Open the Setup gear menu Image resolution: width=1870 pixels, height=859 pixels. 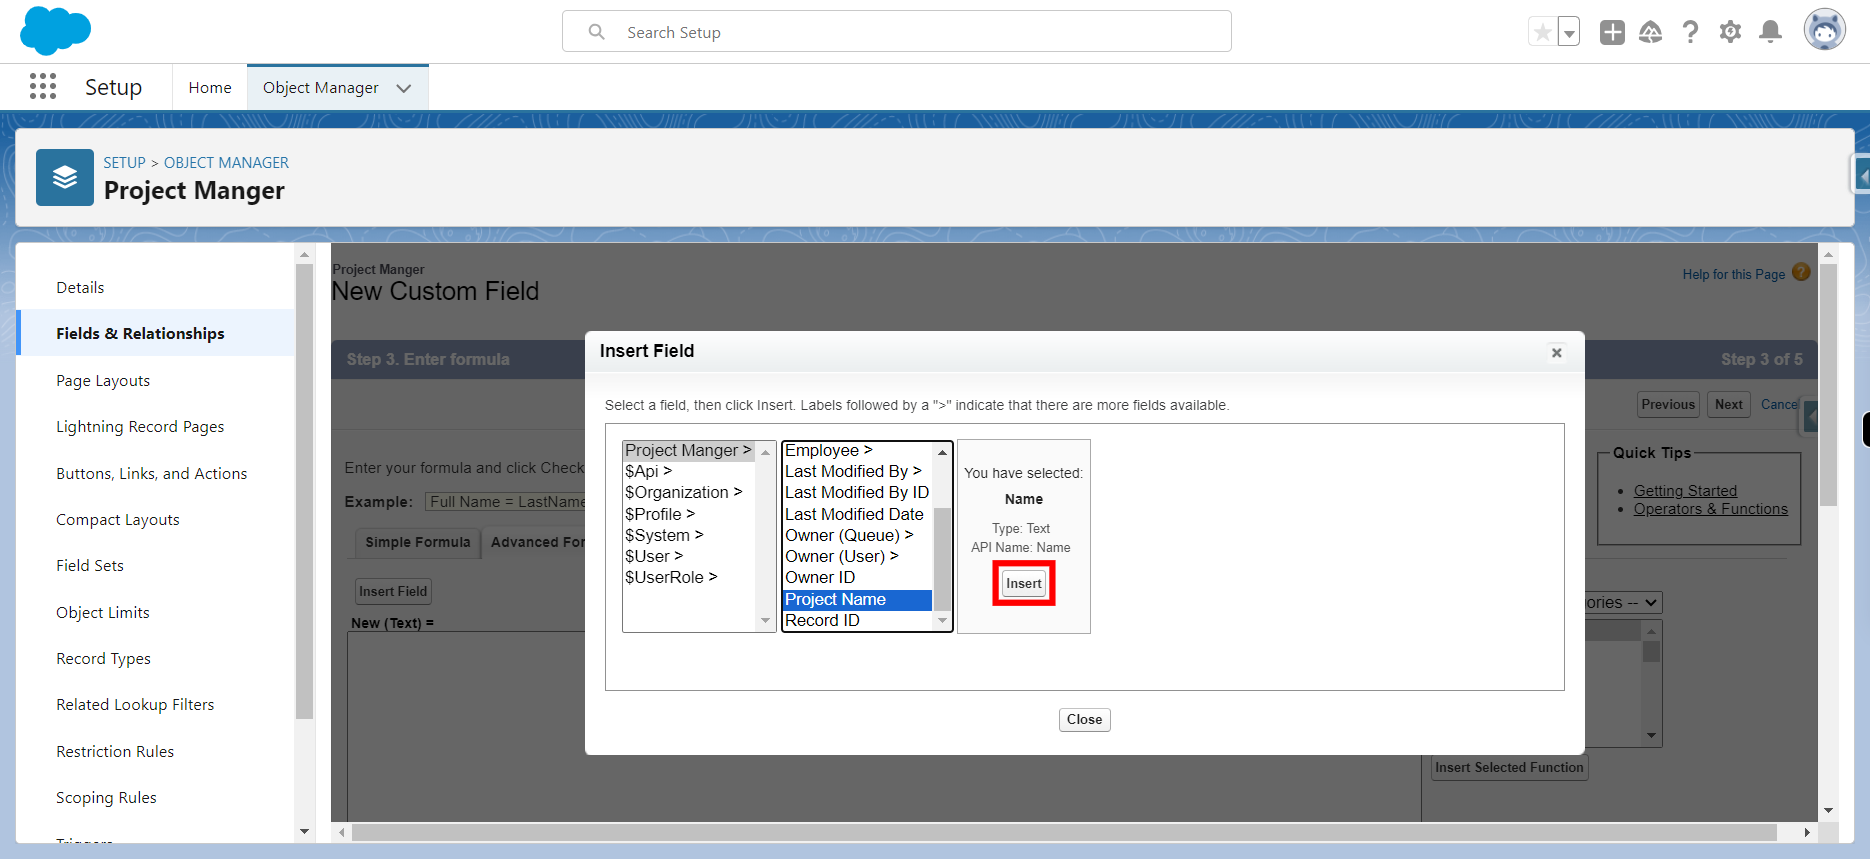[1730, 32]
